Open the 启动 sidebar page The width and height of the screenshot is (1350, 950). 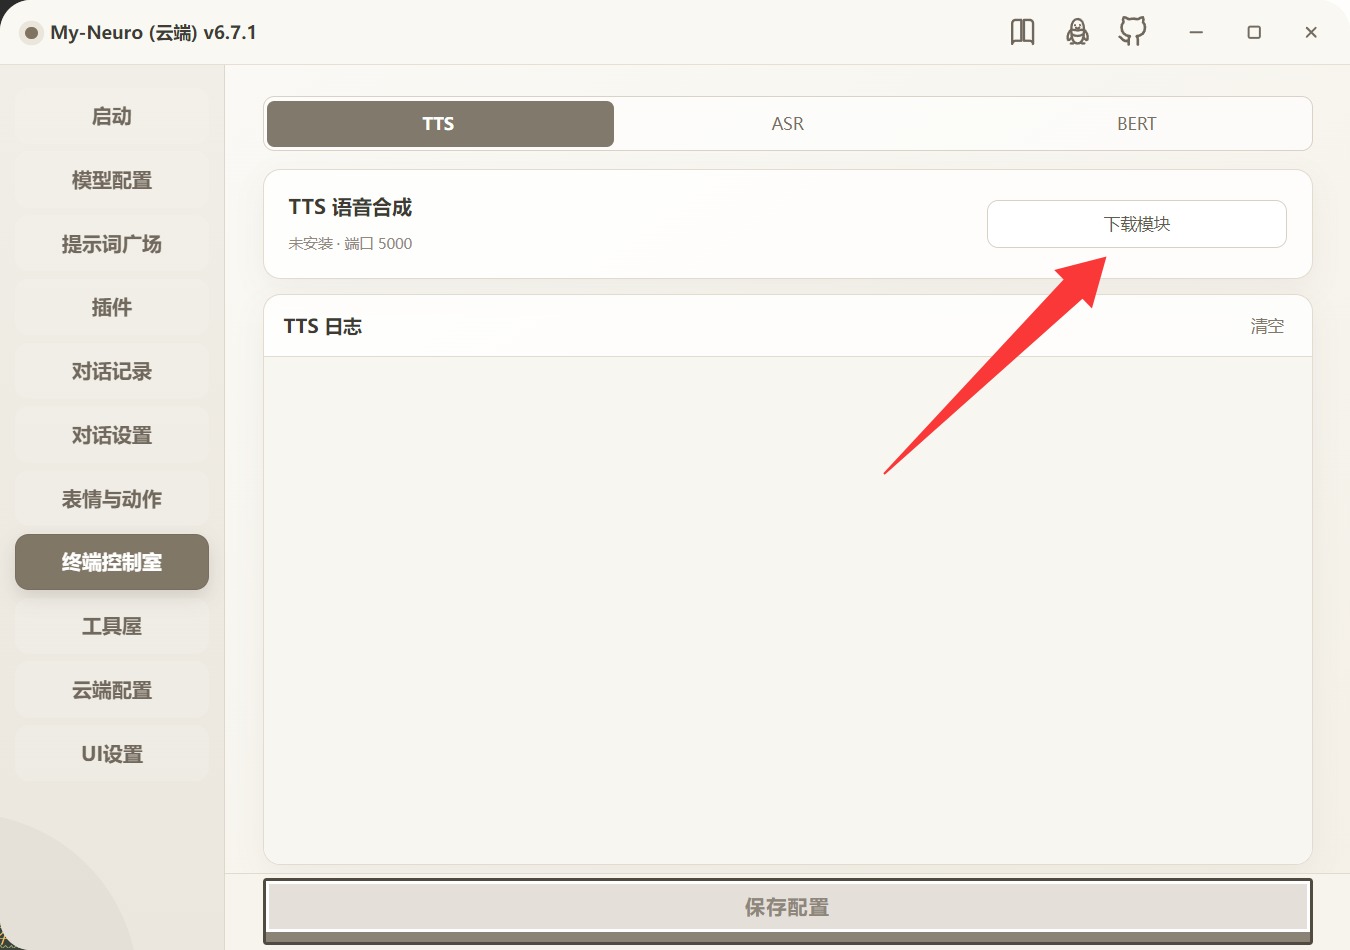[112, 116]
